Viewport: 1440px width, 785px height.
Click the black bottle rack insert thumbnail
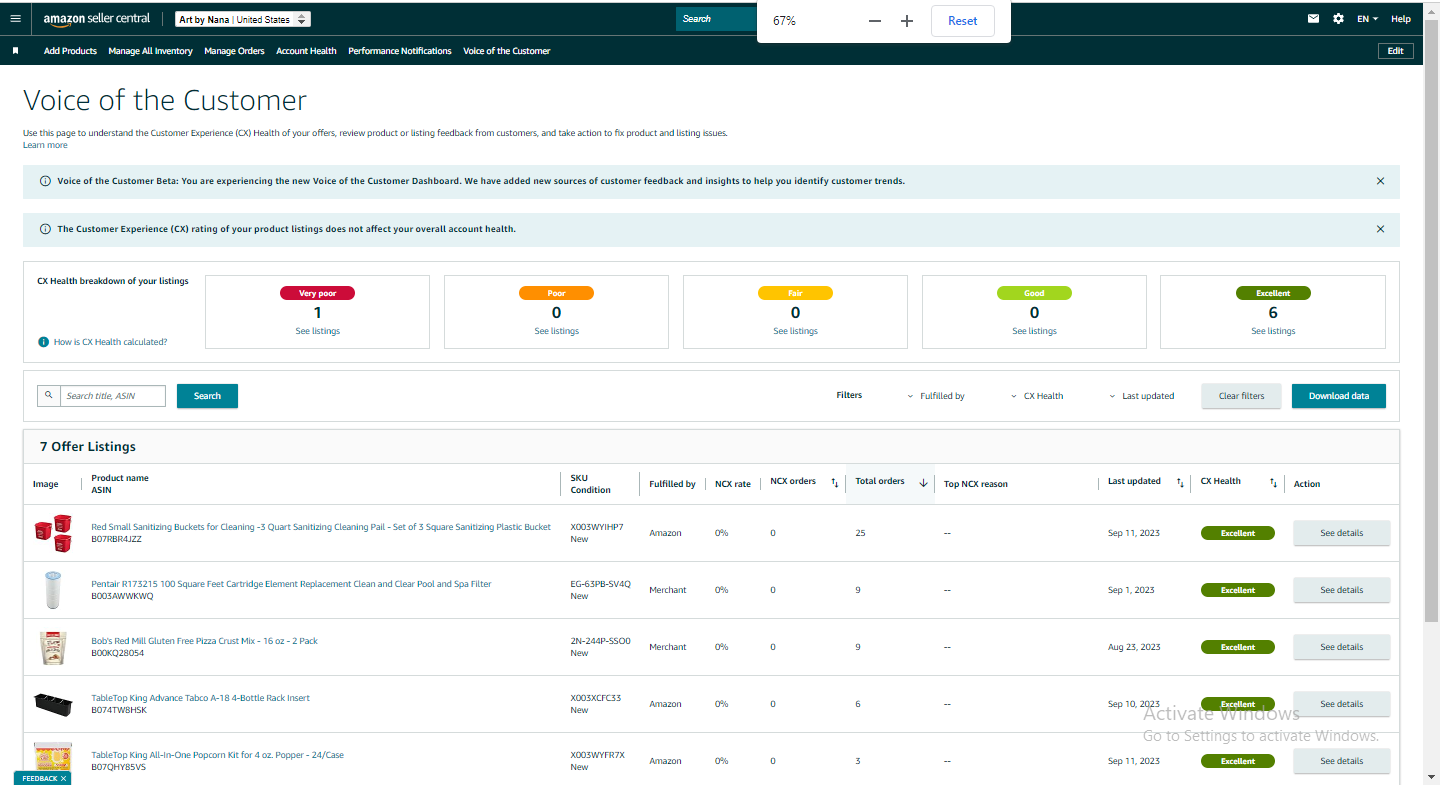[x=53, y=704]
